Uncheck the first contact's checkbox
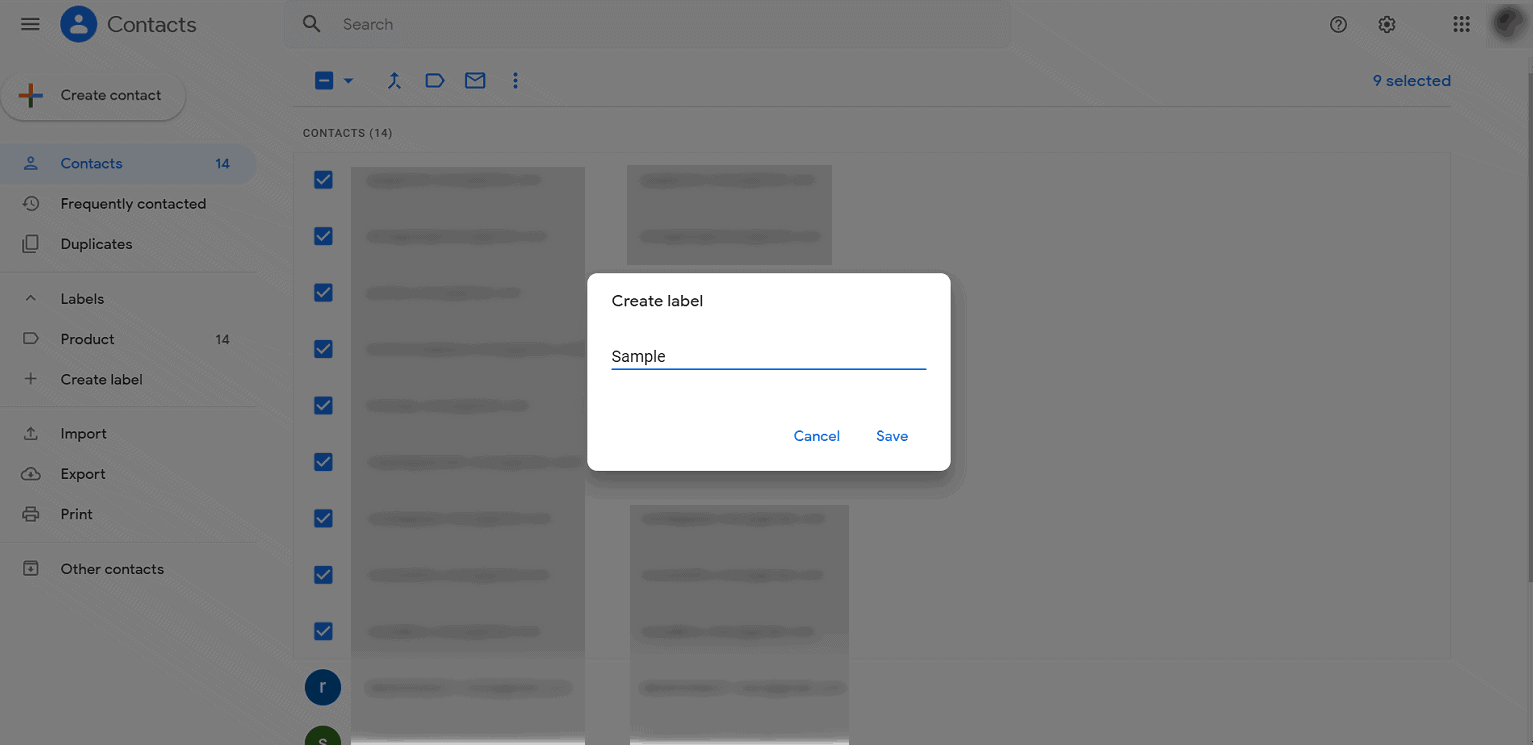Screen dimensions: 1533x745 pyautogui.click(x=323, y=179)
